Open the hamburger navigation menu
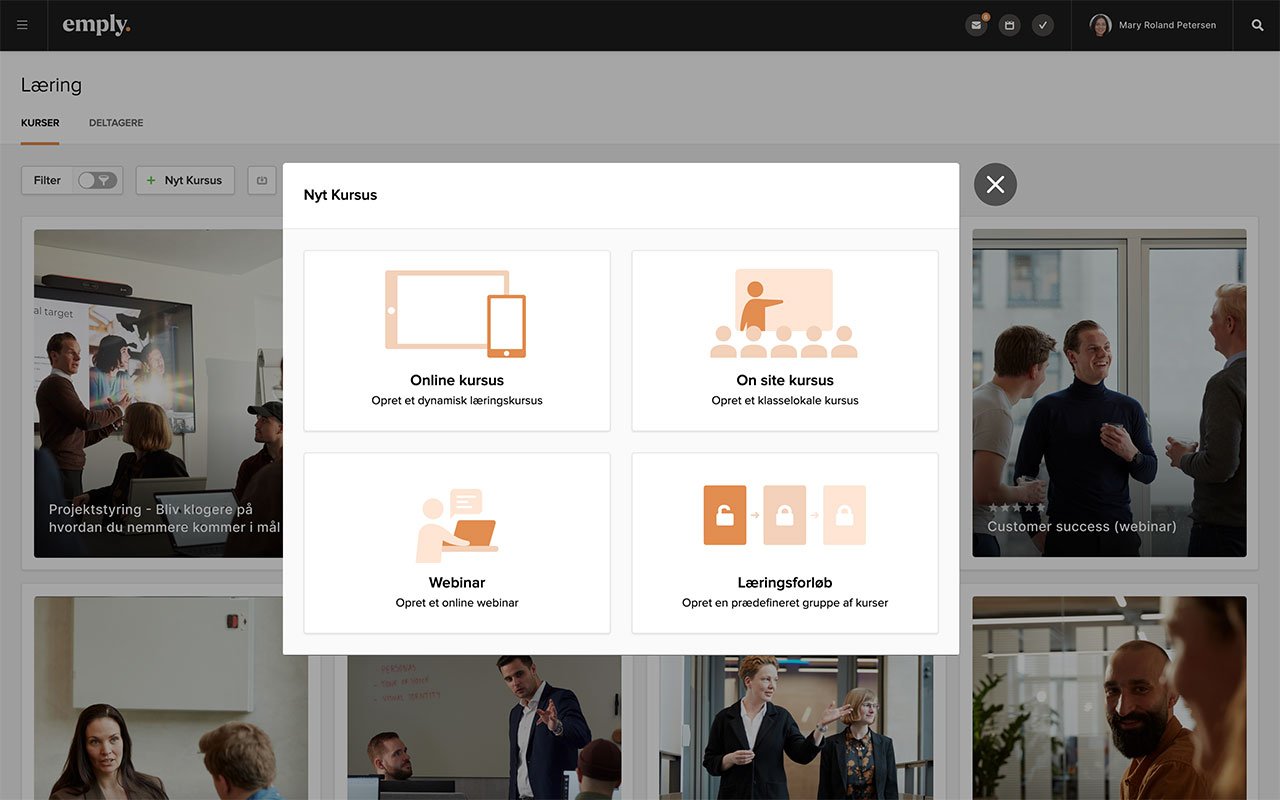 pyautogui.click(x=23, y=25)
